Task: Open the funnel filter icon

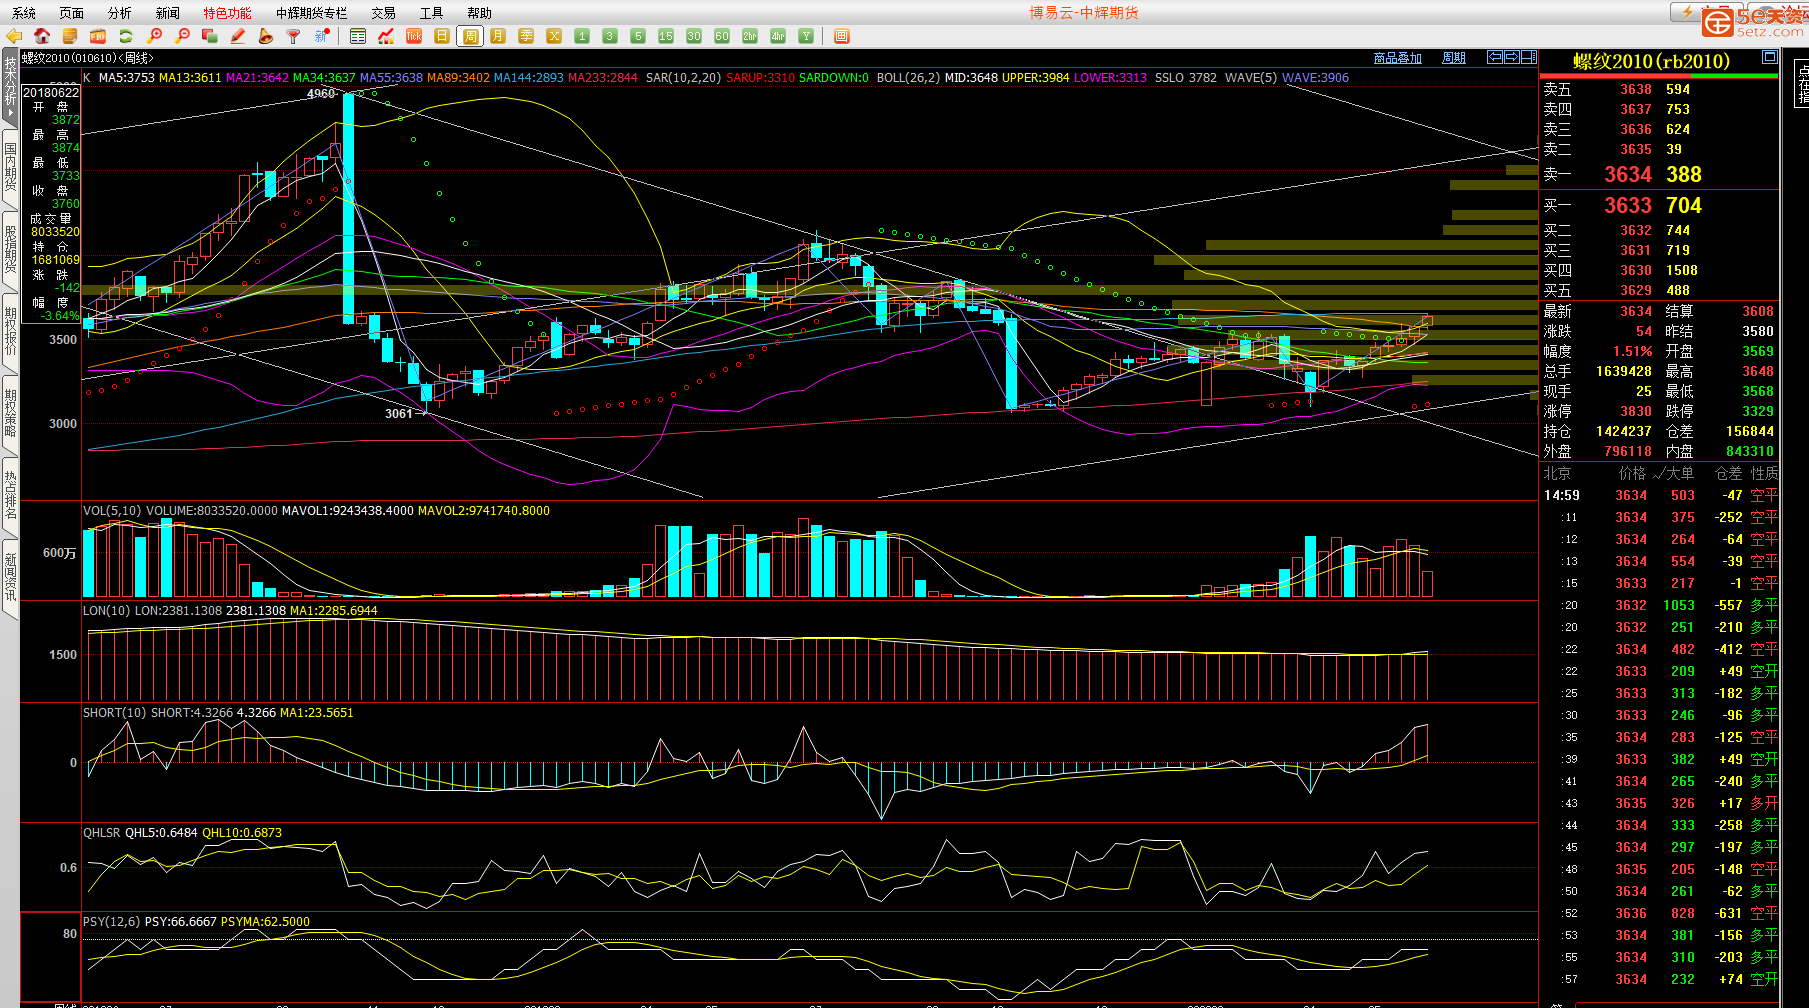Action: [x=294, y=36]
